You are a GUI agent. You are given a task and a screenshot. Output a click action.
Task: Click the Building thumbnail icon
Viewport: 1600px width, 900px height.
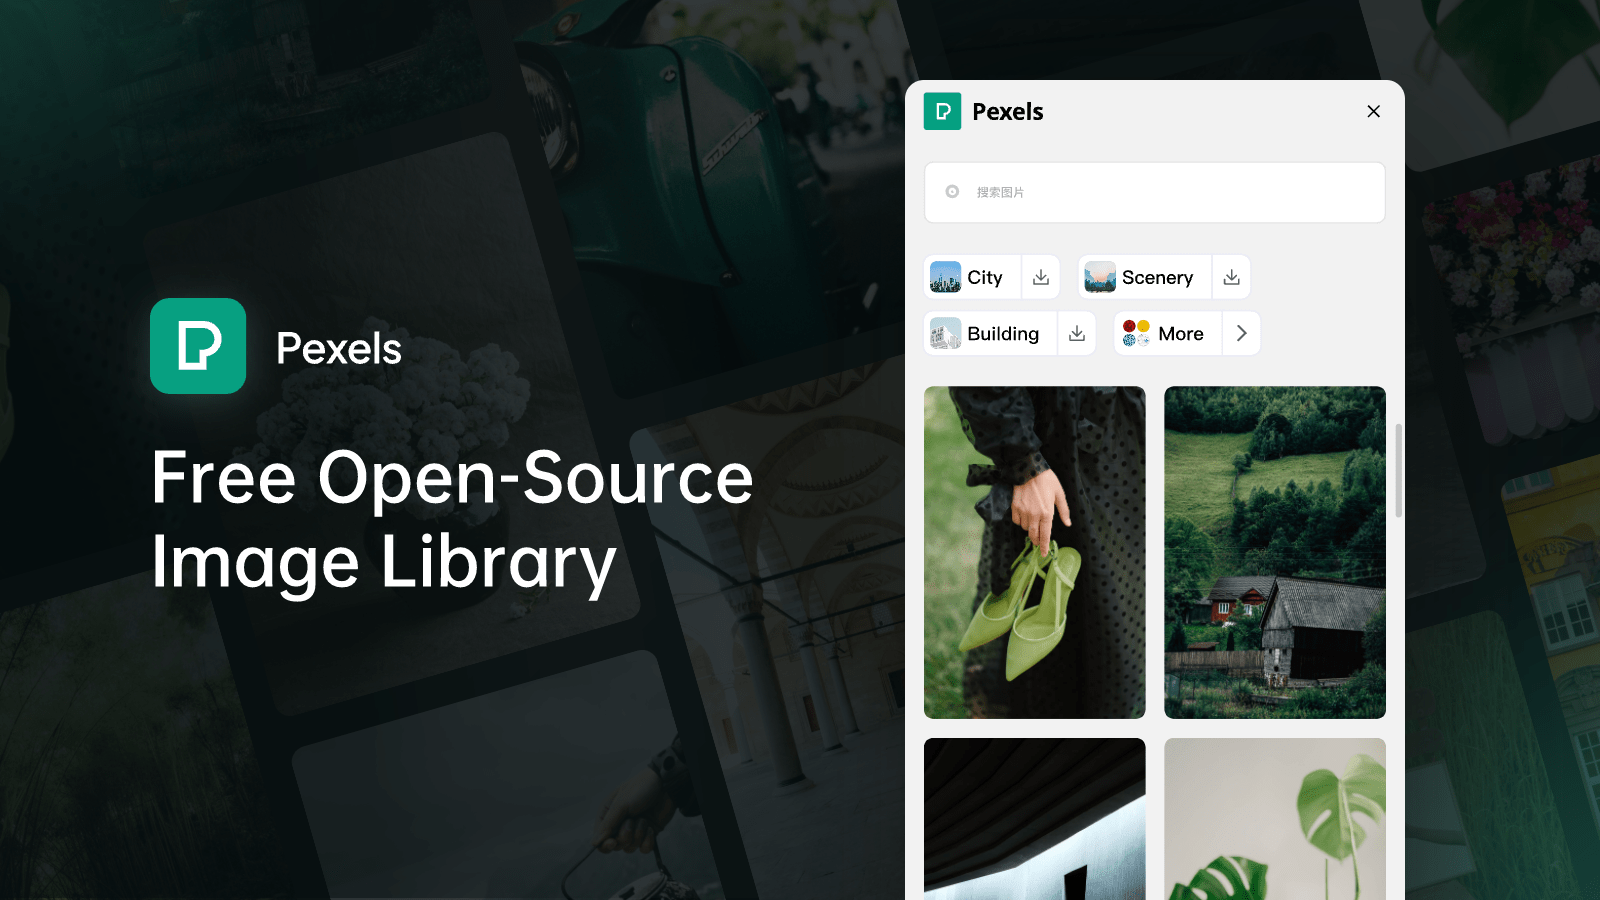point(945,333)
